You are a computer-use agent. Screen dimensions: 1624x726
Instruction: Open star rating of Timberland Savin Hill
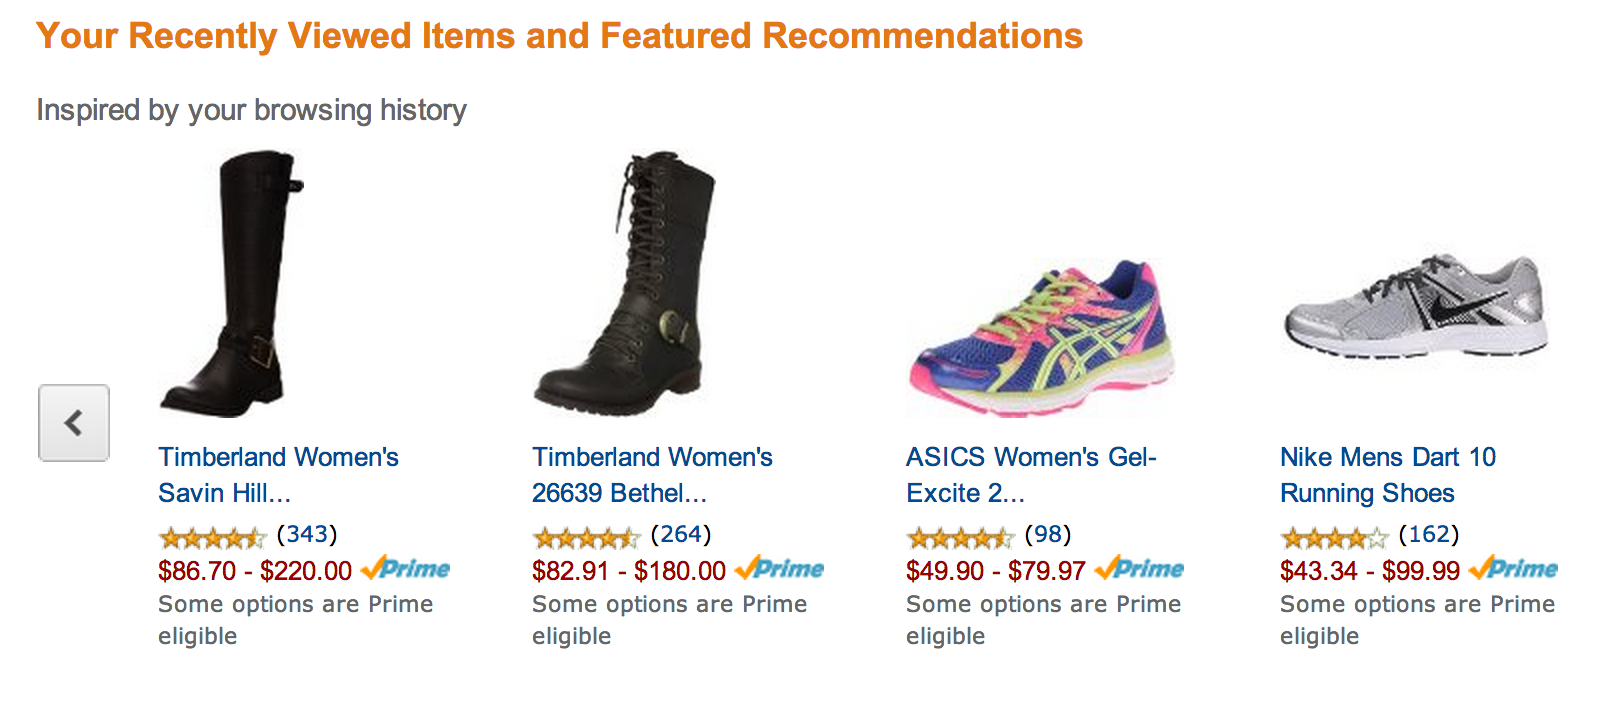[213, 538]
